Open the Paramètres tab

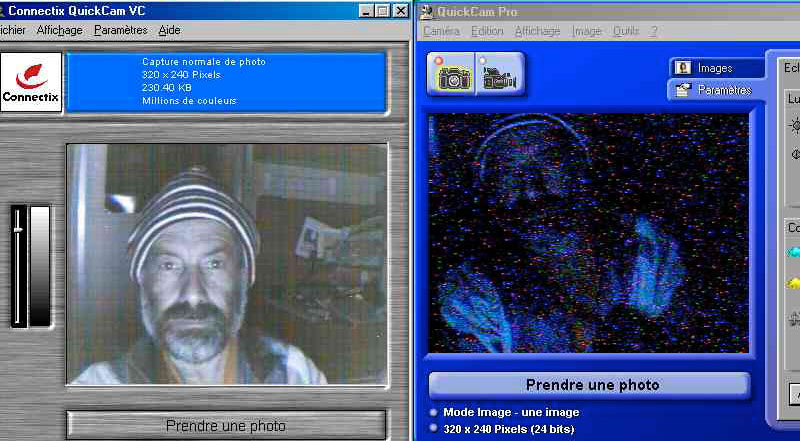(714, 90)
